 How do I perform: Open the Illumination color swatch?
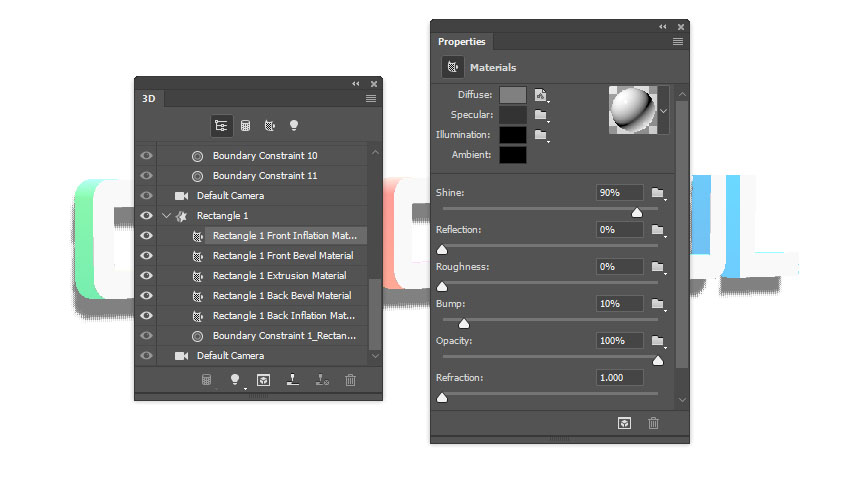click(x=513, y=135)
